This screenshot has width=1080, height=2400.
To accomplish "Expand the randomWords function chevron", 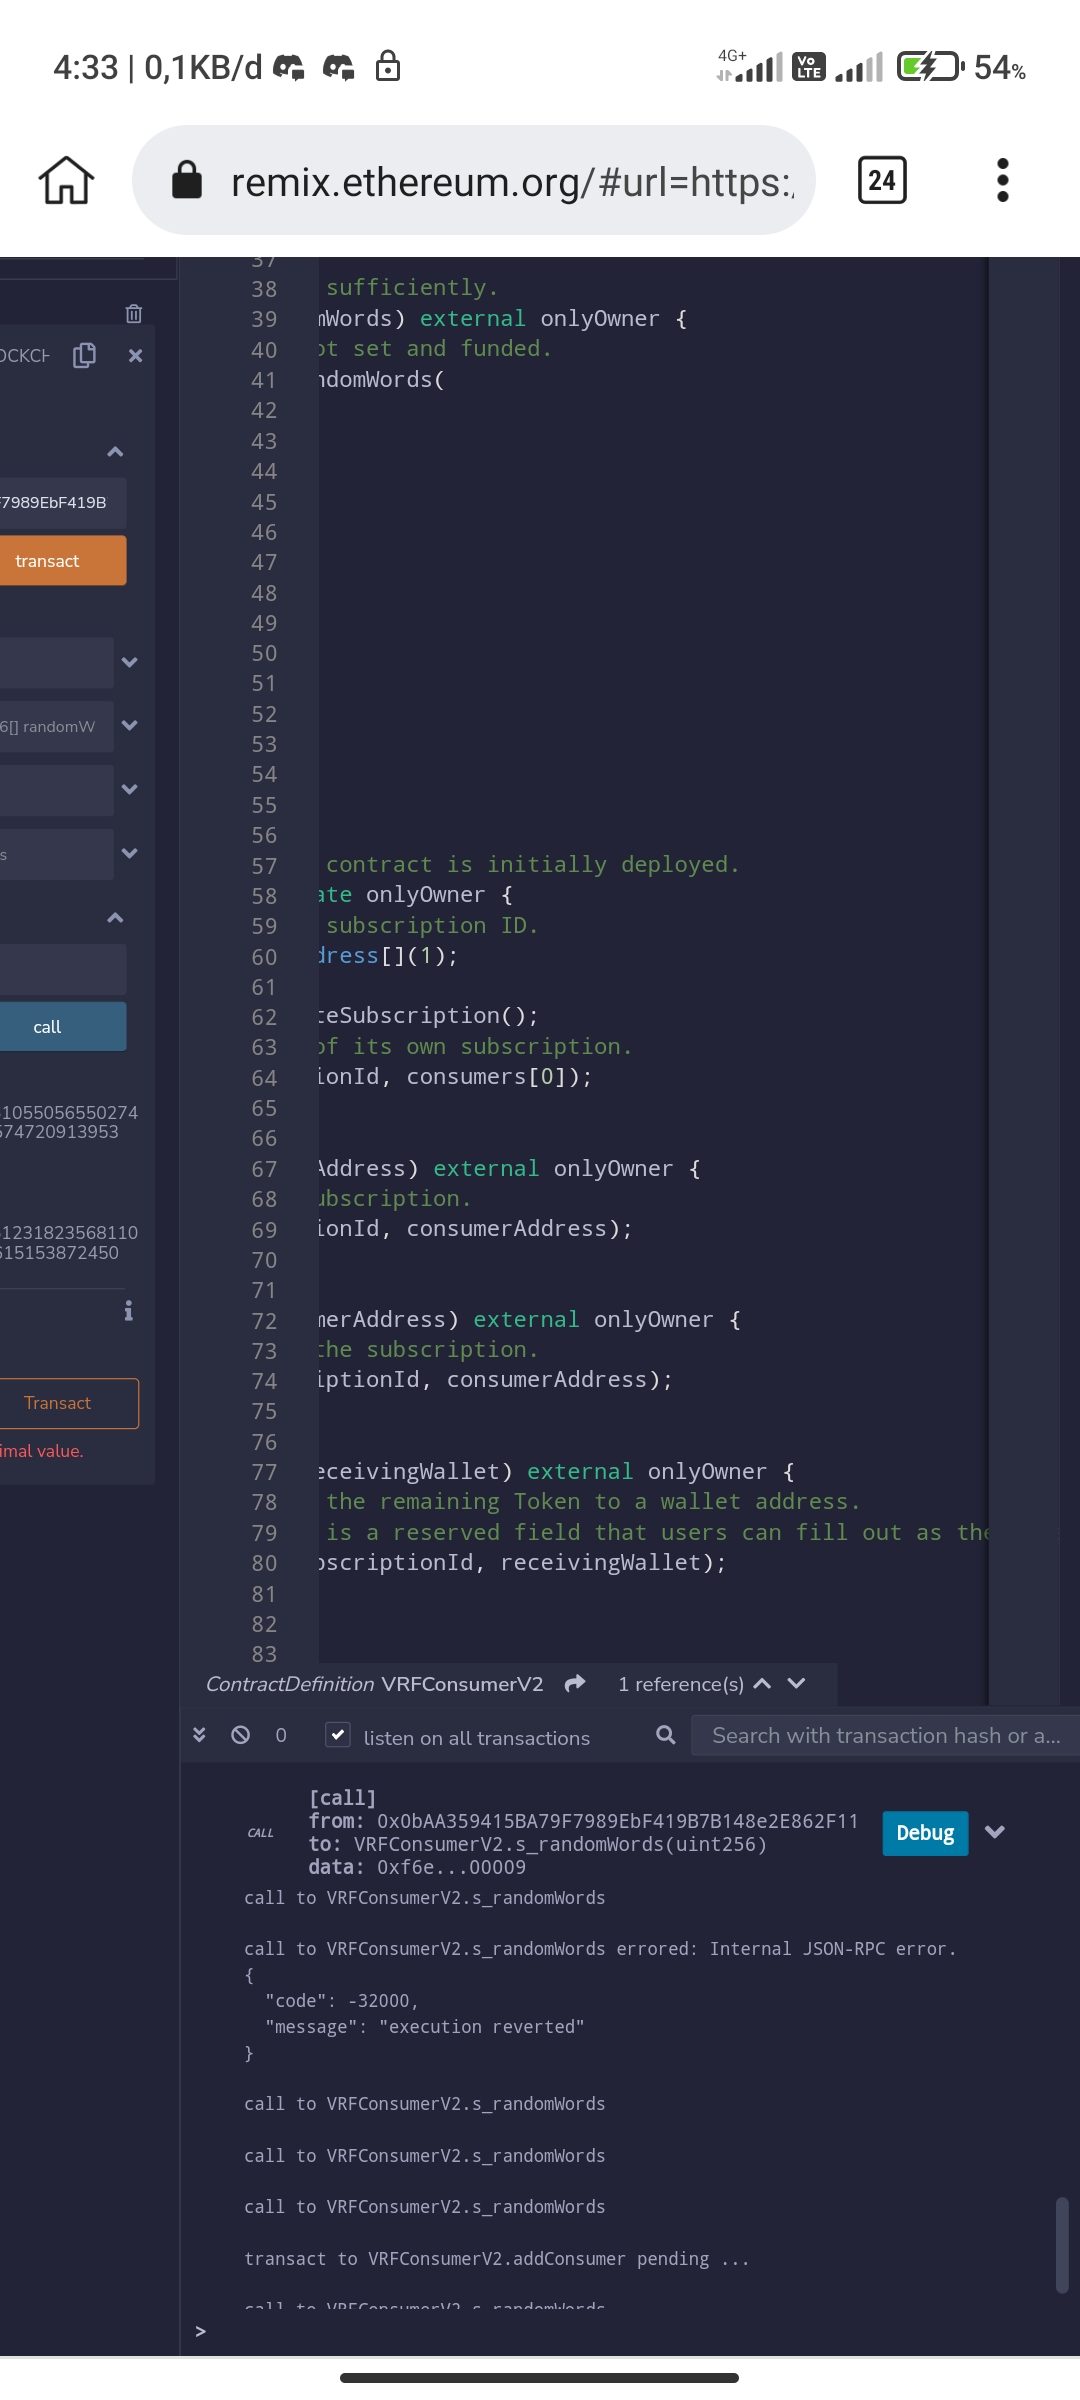I will pyautogui.click(x=129, y=726).
